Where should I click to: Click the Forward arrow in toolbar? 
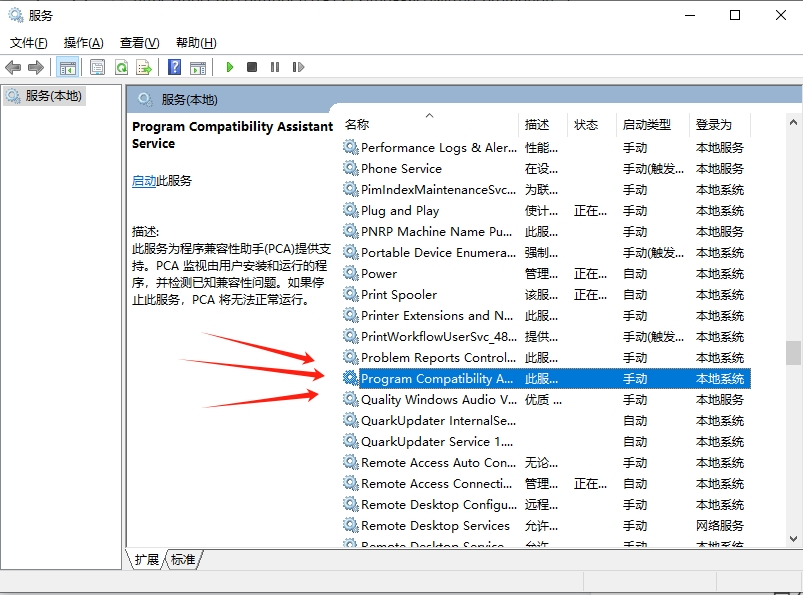click(x=36, y=67)
